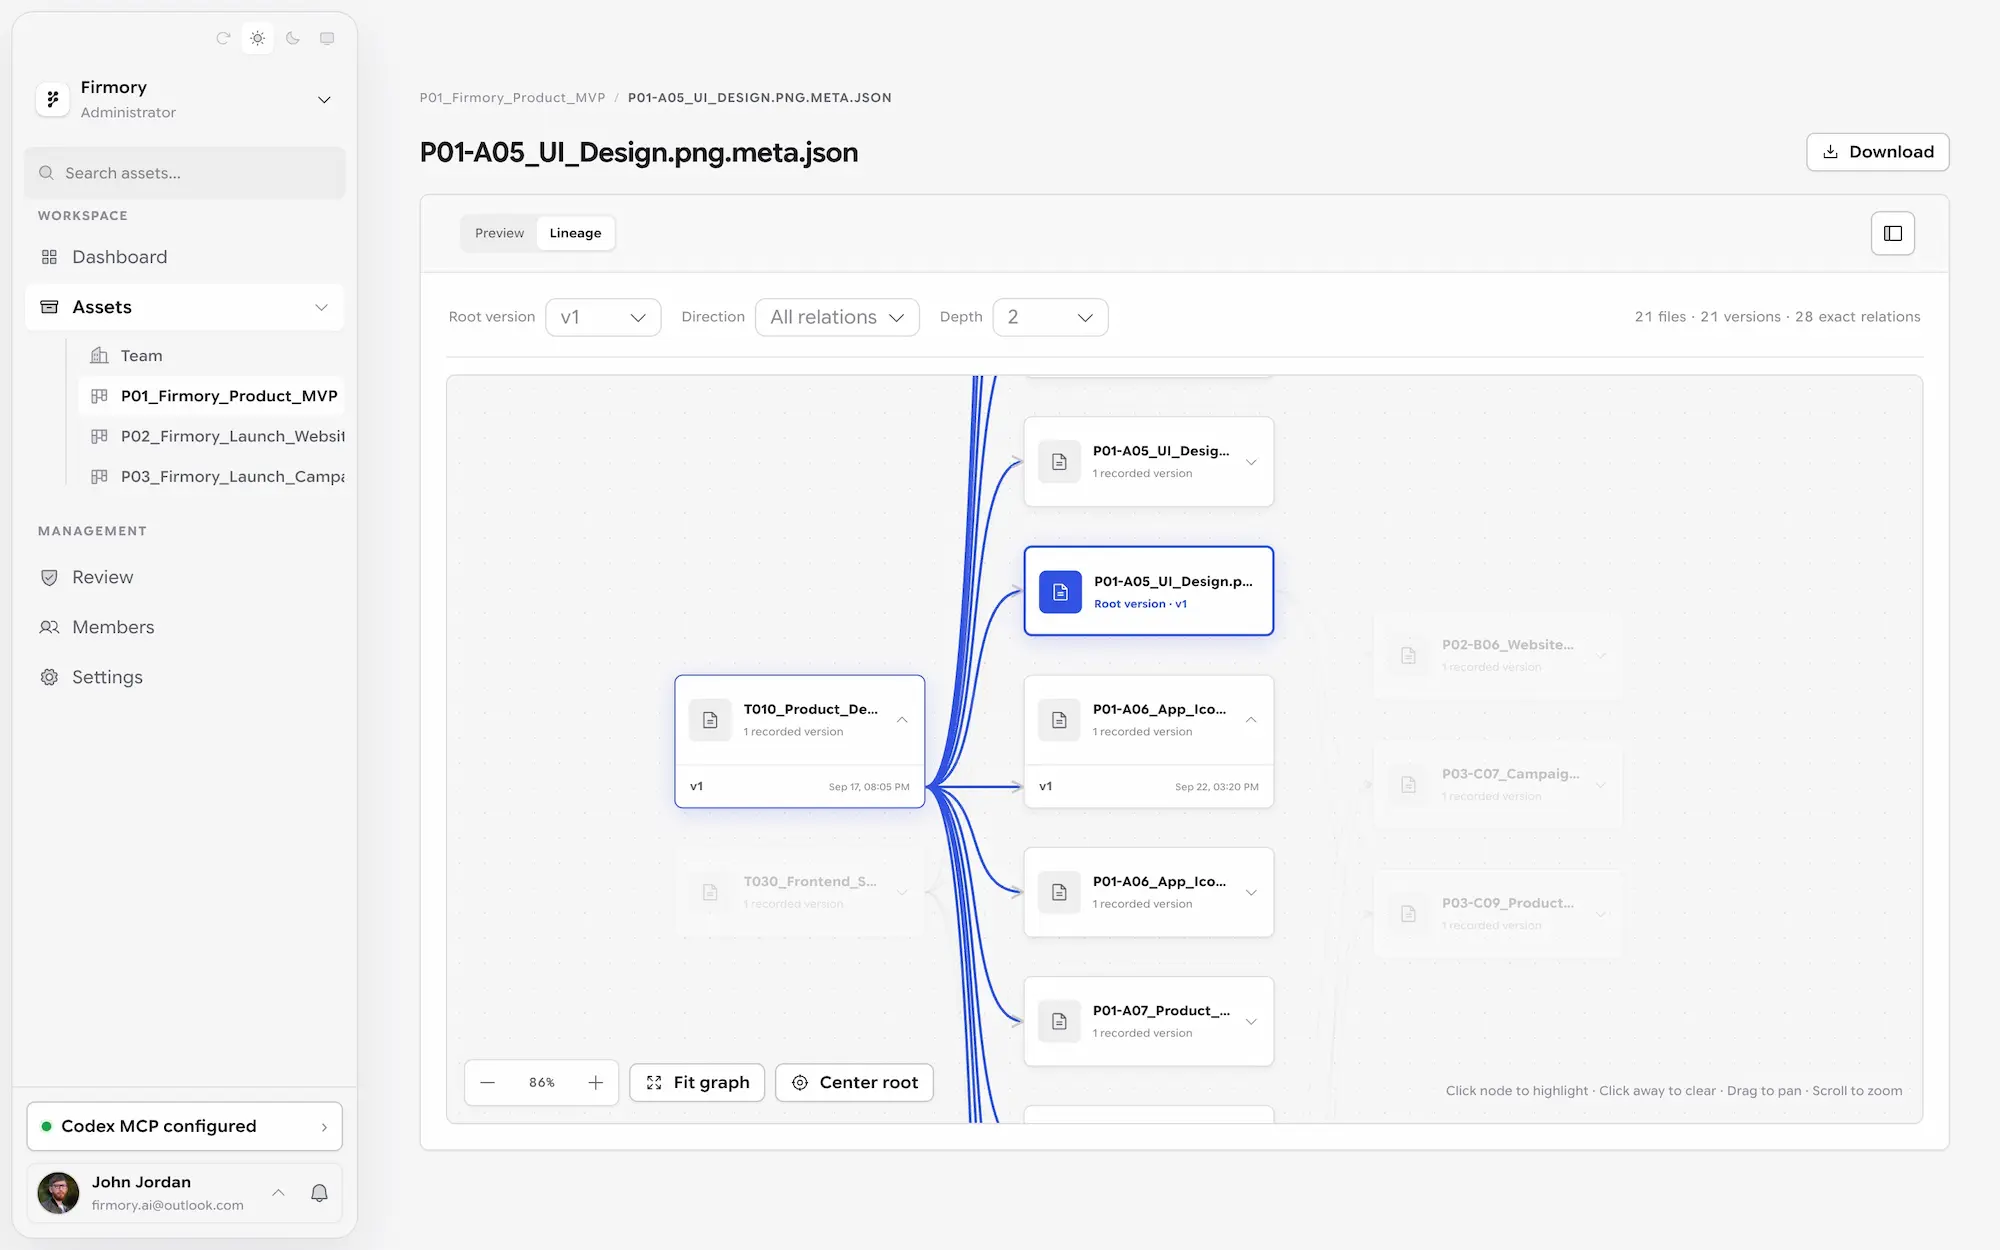Click the Center root button
Image resolution: width=2000 pixels, height=1250 pixels.
(x=854, y=1083)
